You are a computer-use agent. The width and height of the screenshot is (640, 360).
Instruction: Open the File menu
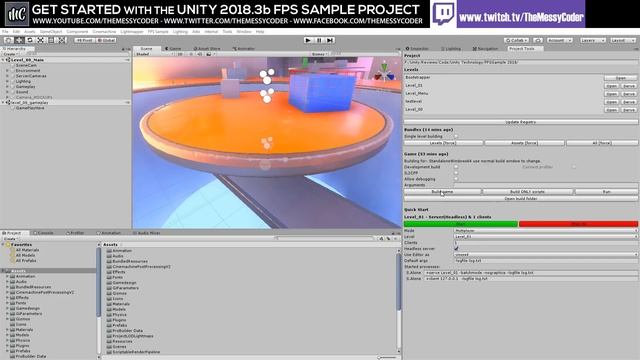point(5,31)
